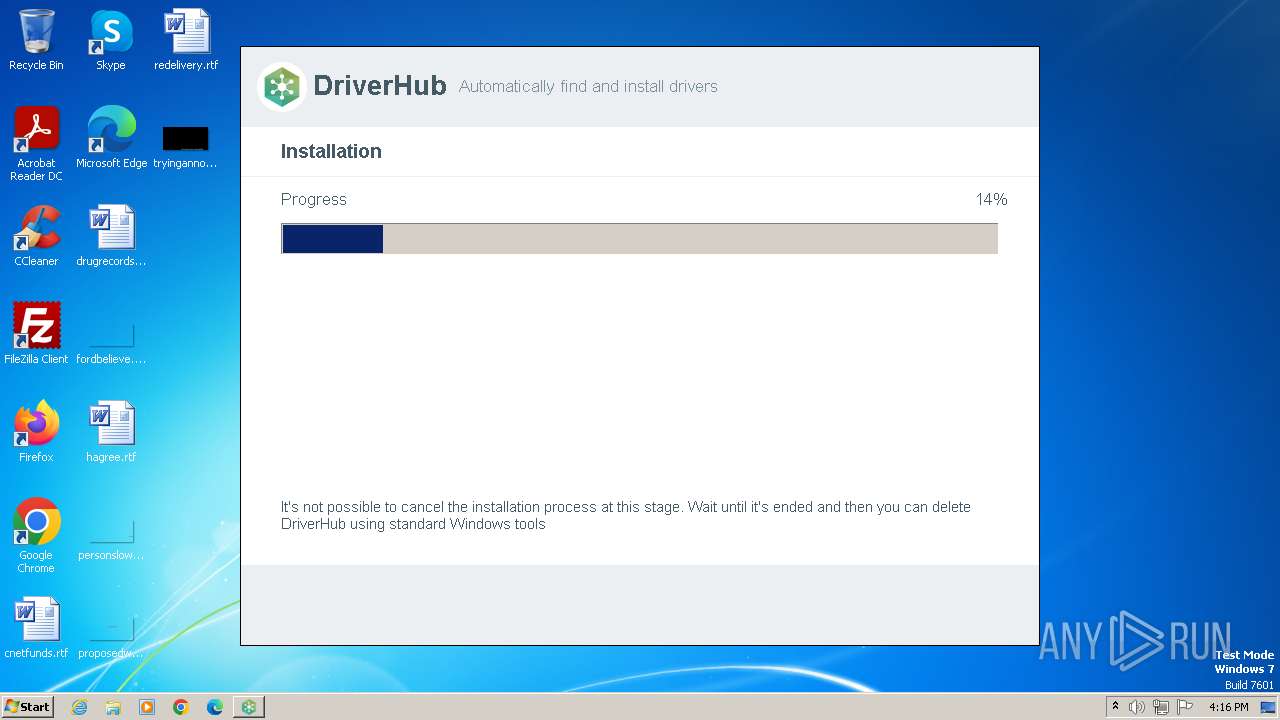This screenshot has height=720, width=1280.
Task: Open the volume speaker tray icon
Action: [x=1137, y=707]
